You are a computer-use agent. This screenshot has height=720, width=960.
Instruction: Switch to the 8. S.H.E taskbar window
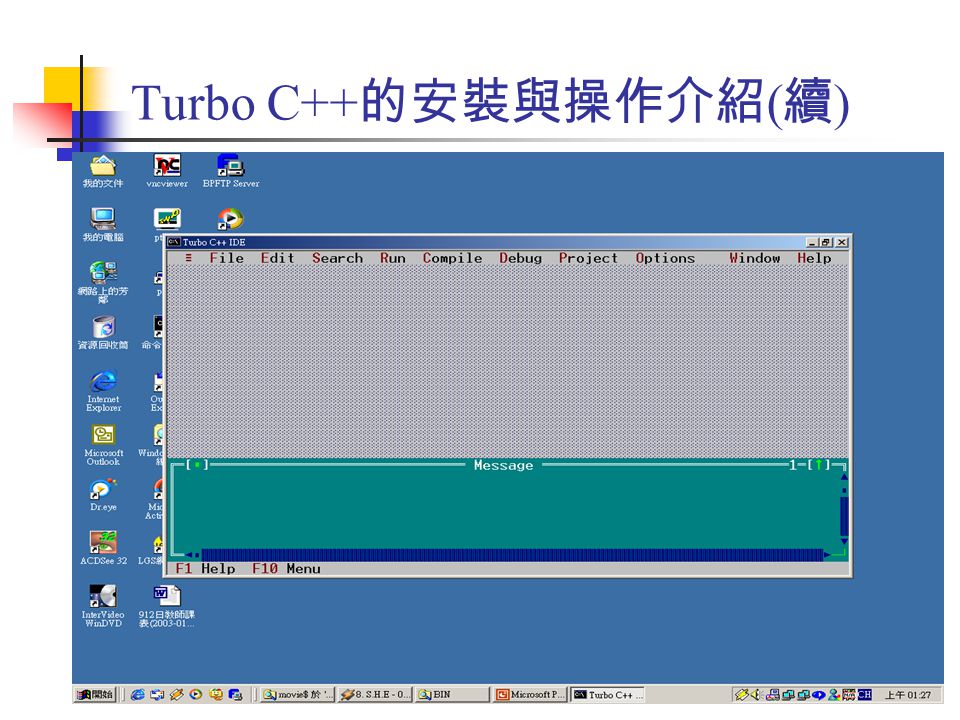click(x=375, y=694)
